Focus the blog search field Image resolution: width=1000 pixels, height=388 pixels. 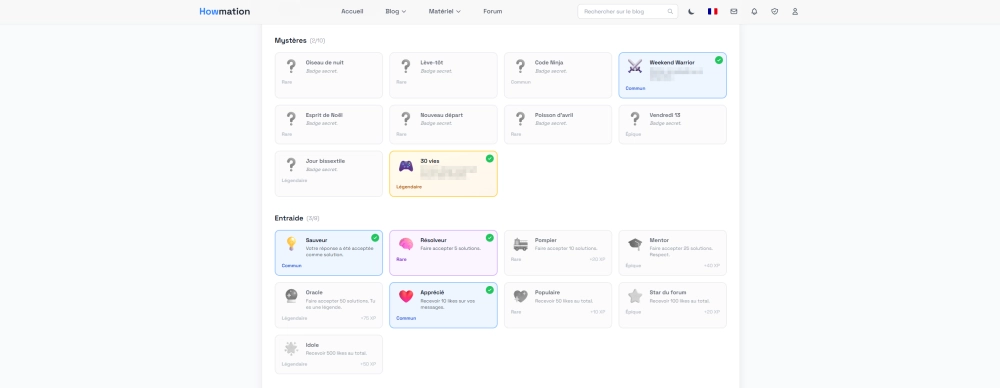tap(628, 11)
